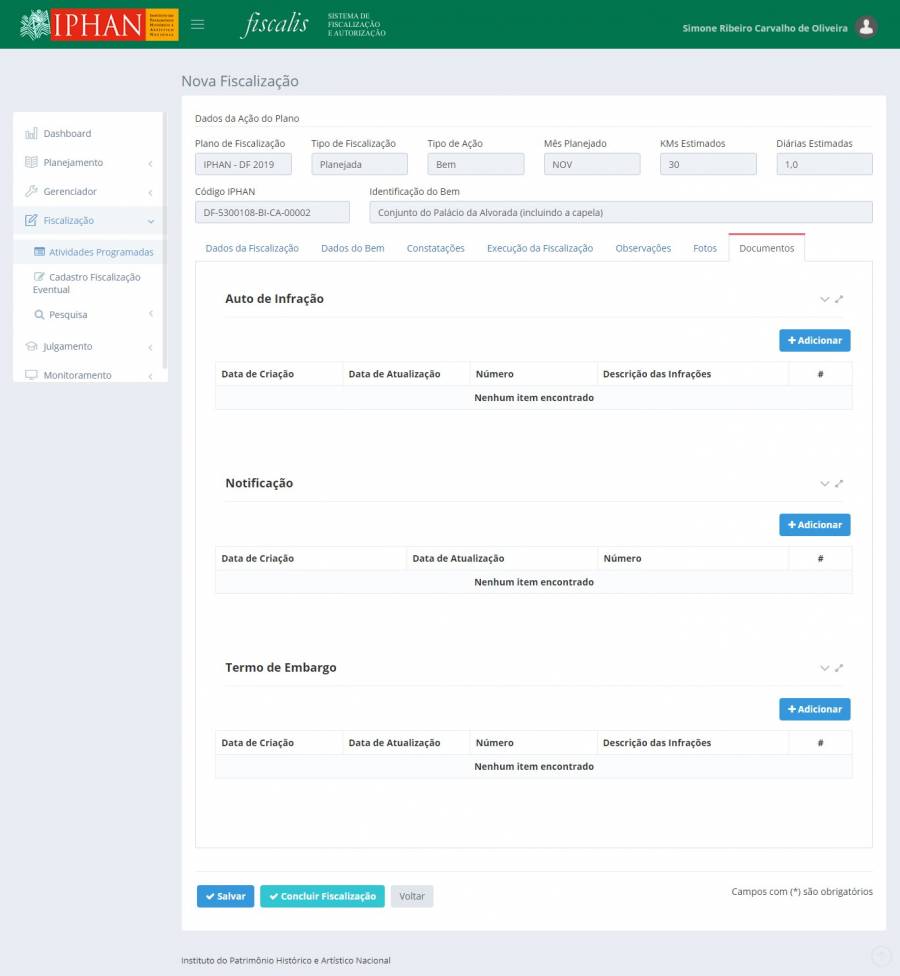Maximize the Notificação panel with expand icon
The image size is (900, 976).
pyautogui.click(x=840, y=484)
